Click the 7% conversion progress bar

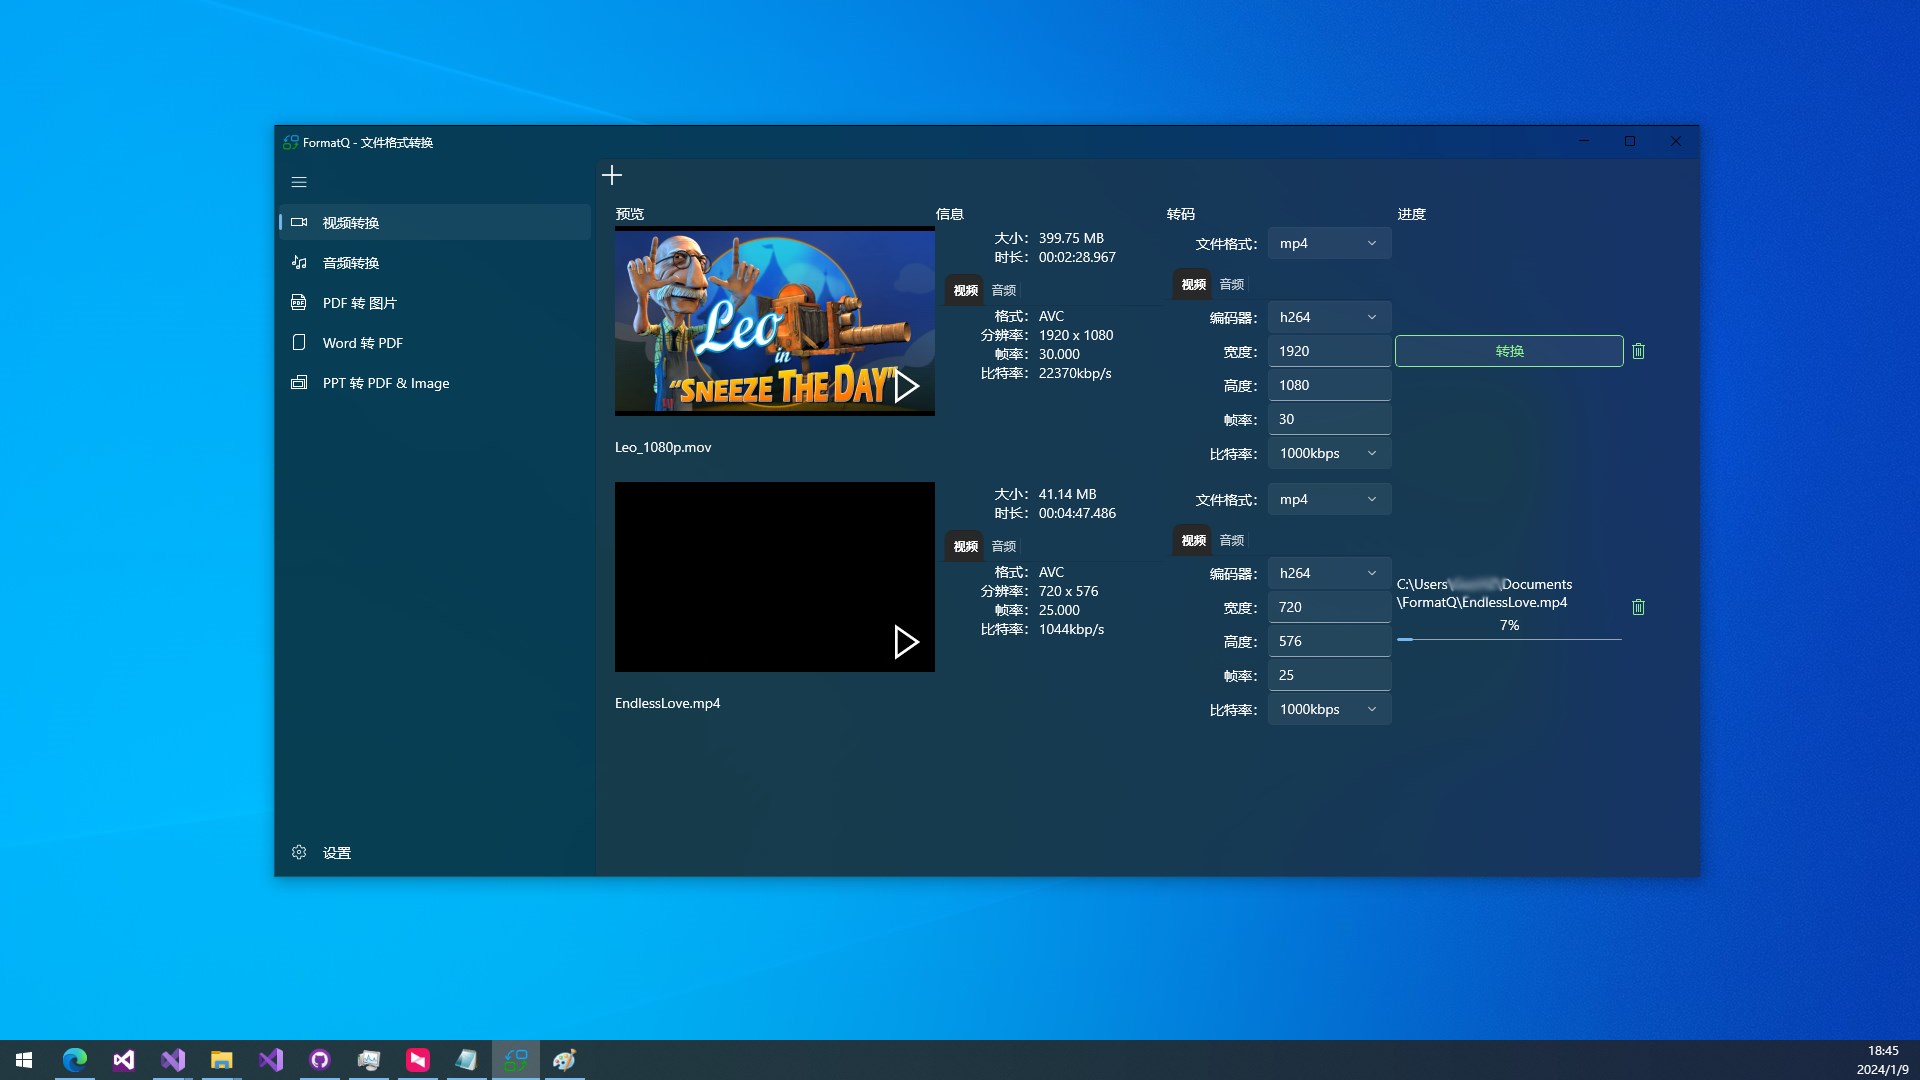pos(1508,639)
